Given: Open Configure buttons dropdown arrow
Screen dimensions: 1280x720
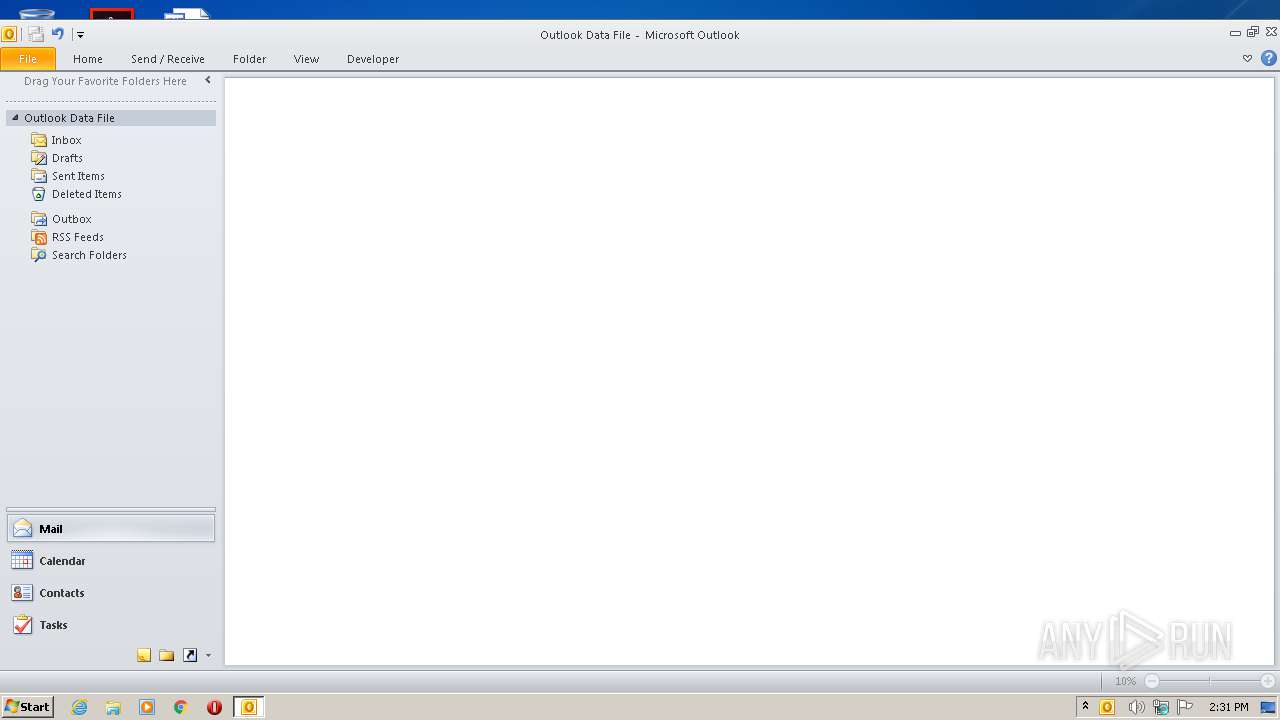Looking at the screenshot, I should [x=208, y=656].
